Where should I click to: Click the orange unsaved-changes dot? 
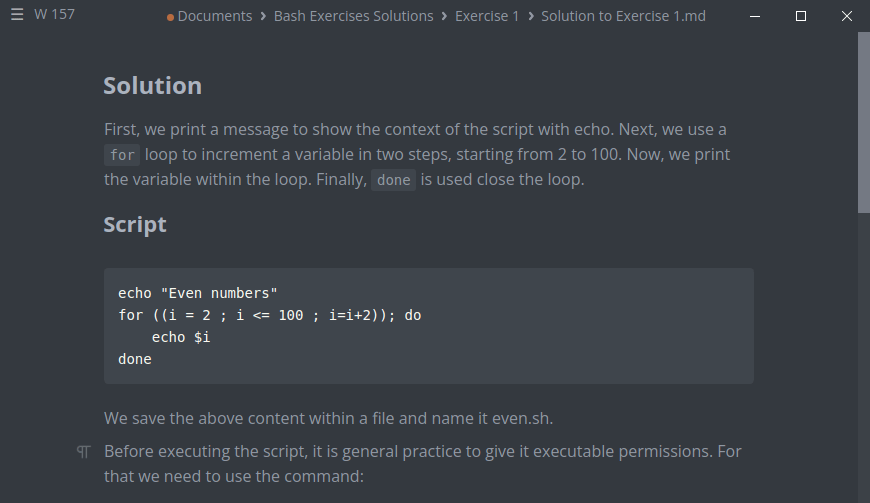click(x=171, y=17)
